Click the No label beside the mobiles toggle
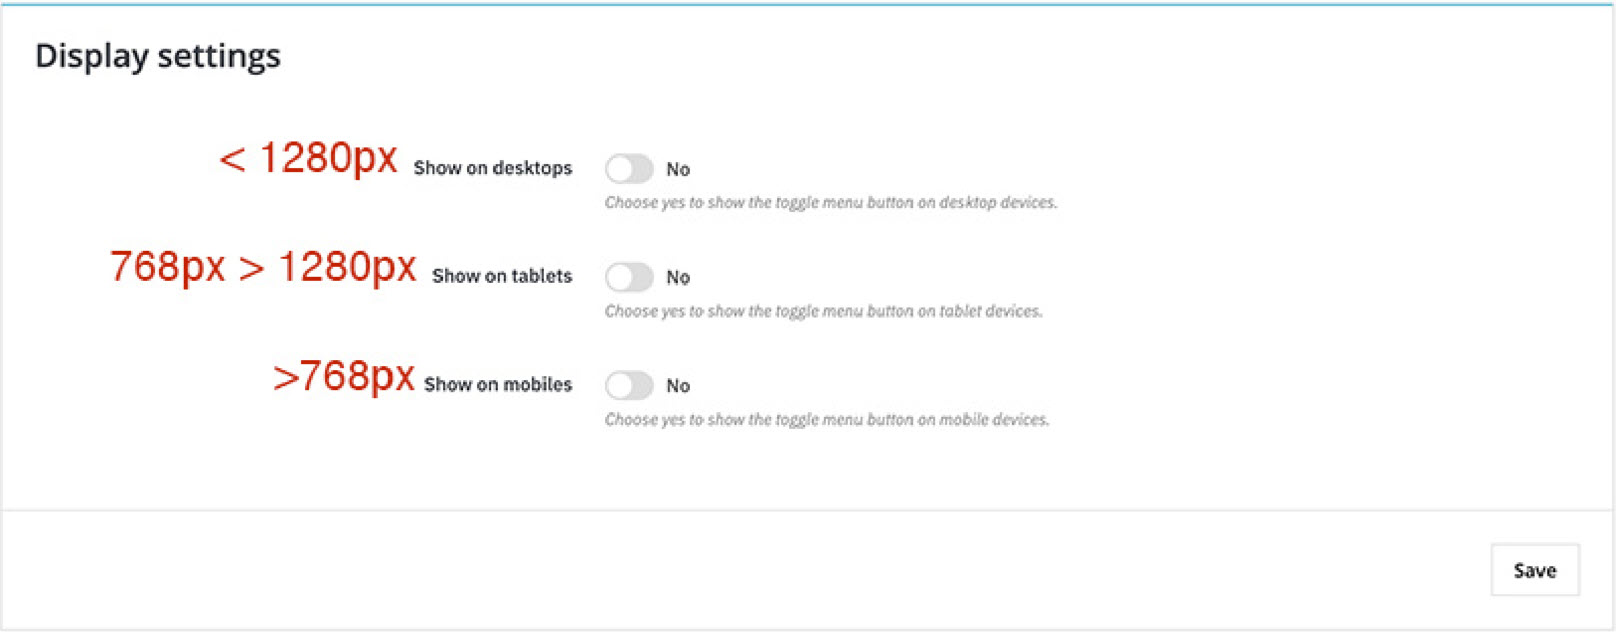The width and height of the screenshot is (1616, 632). point(678,385)
